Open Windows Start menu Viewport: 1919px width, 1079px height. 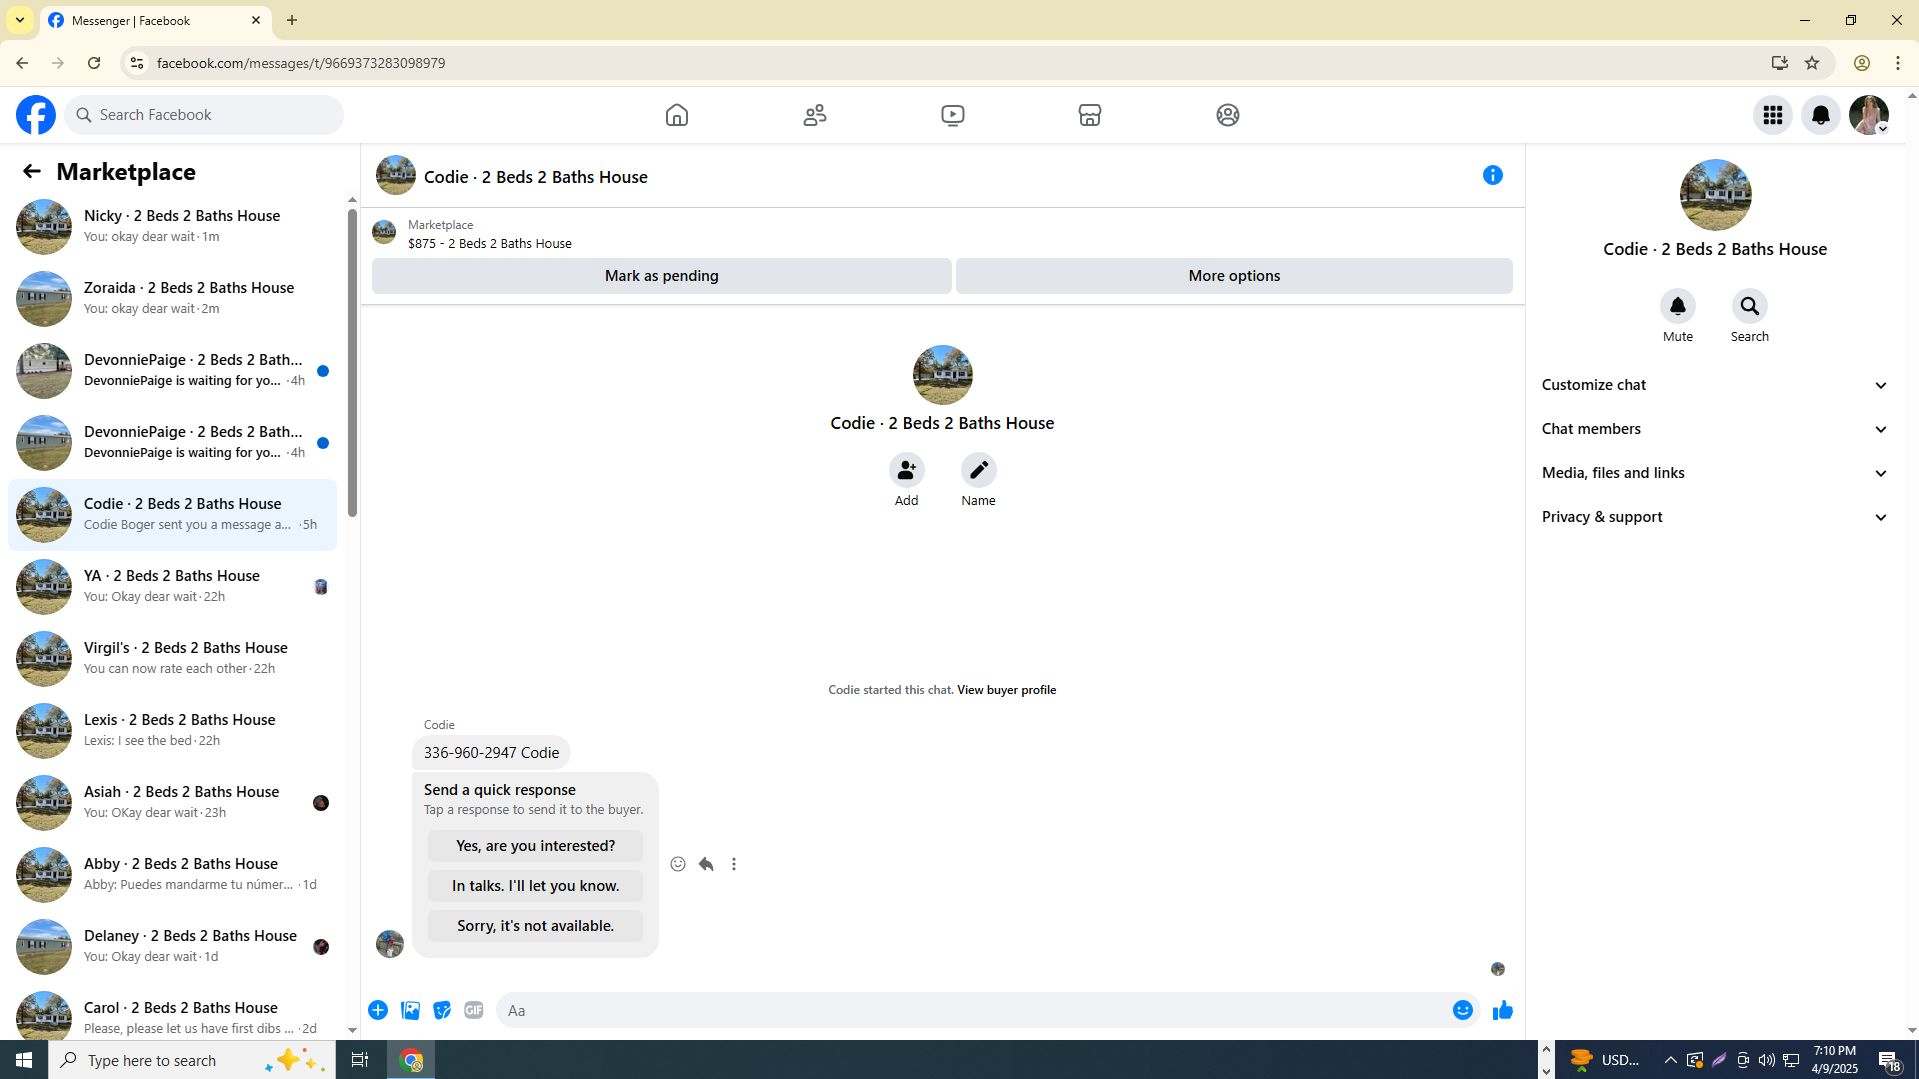pos(24,1060)
